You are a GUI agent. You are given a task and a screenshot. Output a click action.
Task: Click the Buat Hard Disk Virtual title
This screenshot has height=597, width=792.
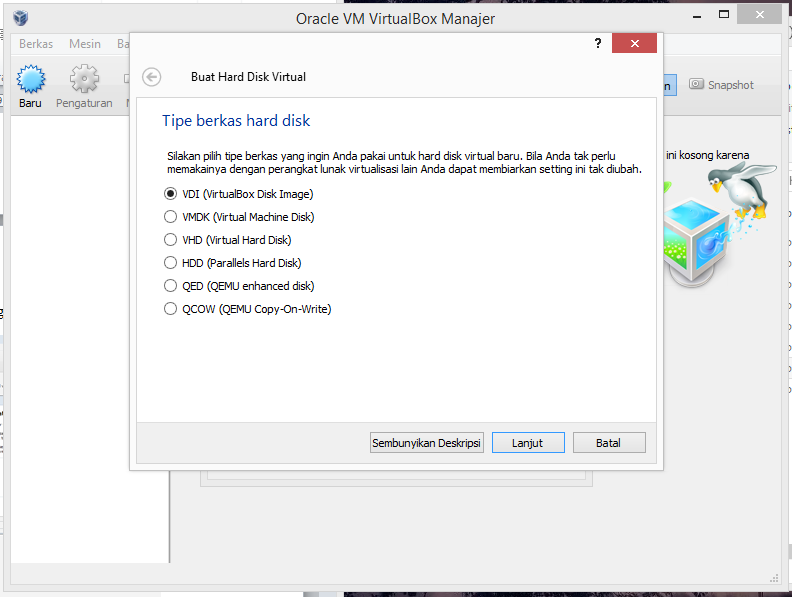click(249, 77)
